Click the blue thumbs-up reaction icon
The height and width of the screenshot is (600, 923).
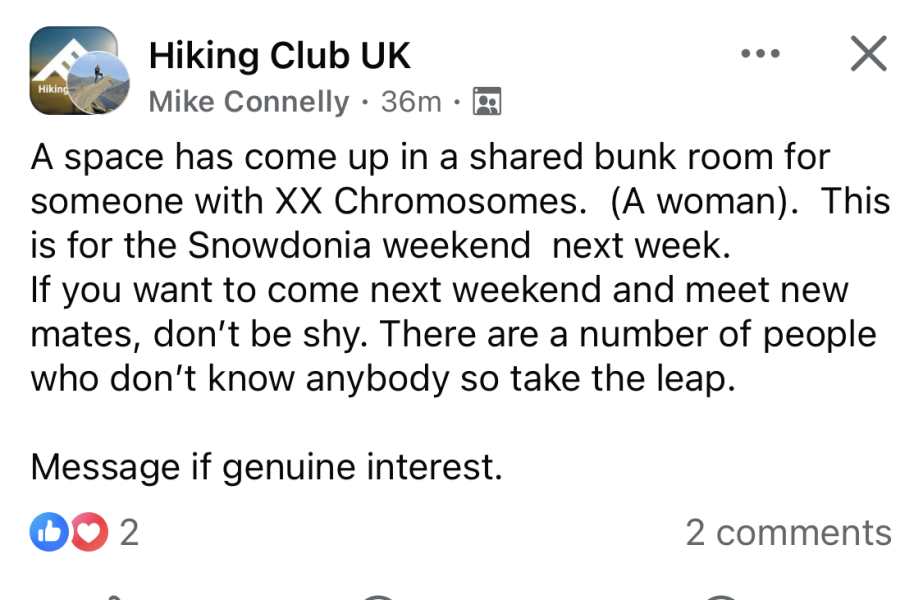49,533
